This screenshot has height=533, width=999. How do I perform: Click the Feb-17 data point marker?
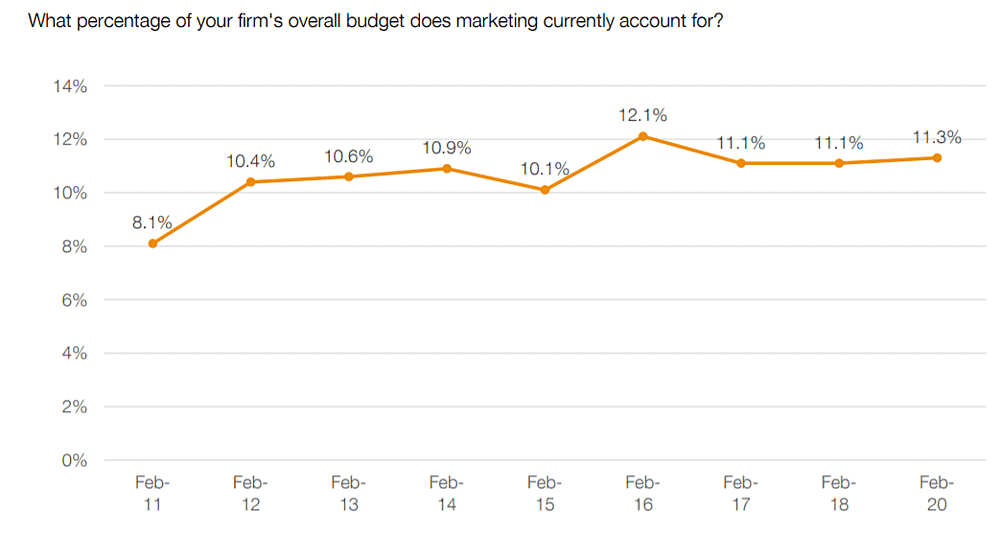[x=741, y=163]
